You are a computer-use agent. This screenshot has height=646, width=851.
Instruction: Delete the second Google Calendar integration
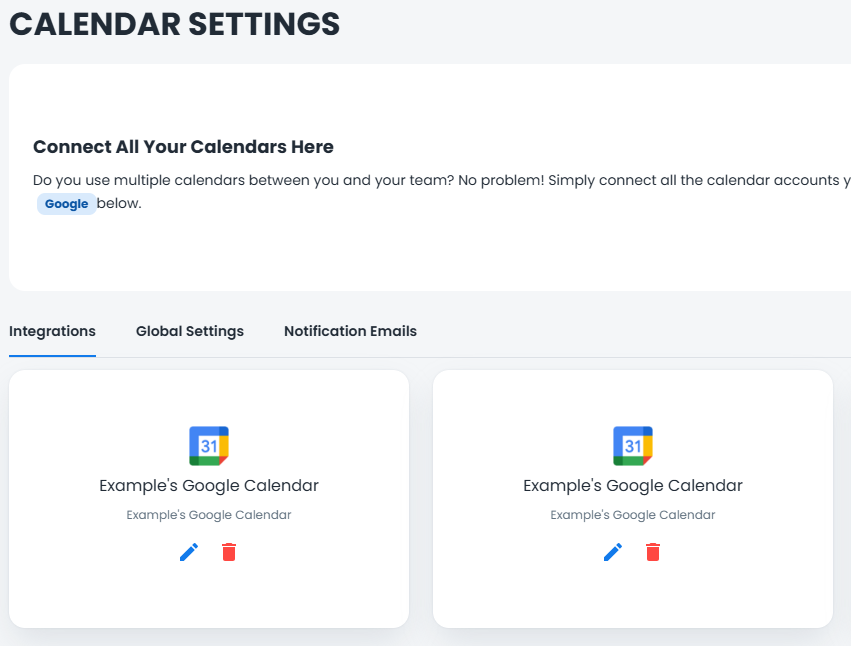tap(653, 552)
